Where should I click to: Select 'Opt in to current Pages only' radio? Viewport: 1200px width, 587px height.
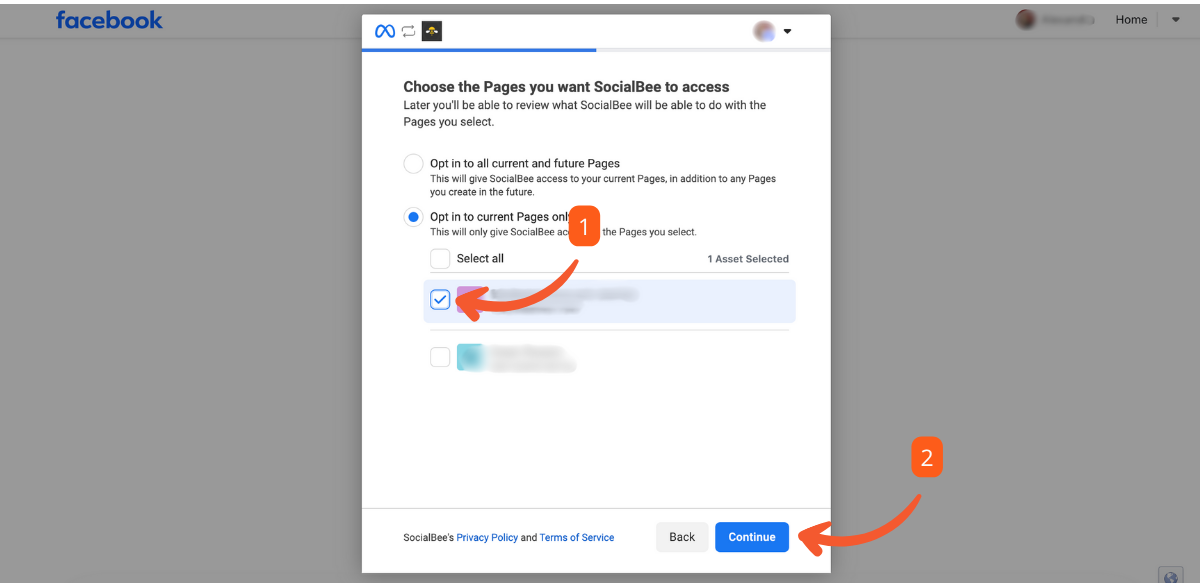(413, 217)
